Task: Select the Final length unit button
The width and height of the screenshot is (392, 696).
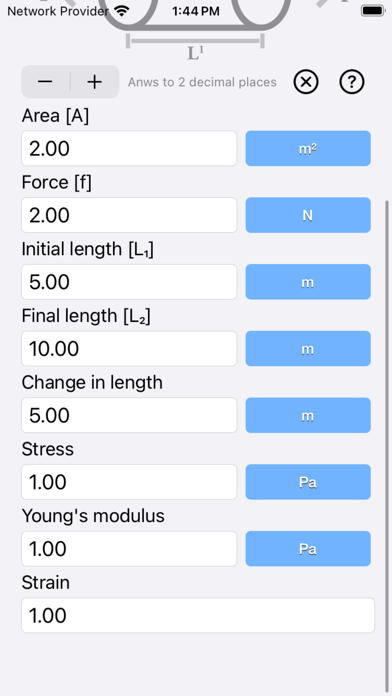Action: (308, 348)
